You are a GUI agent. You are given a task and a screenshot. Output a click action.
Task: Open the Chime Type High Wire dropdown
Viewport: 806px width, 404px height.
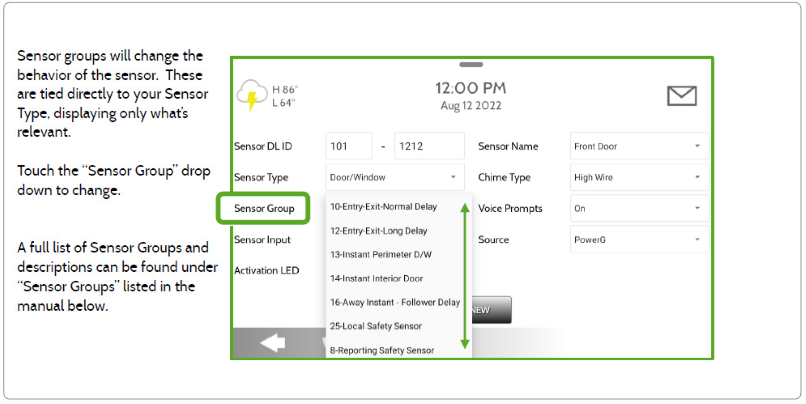[638, 177]
